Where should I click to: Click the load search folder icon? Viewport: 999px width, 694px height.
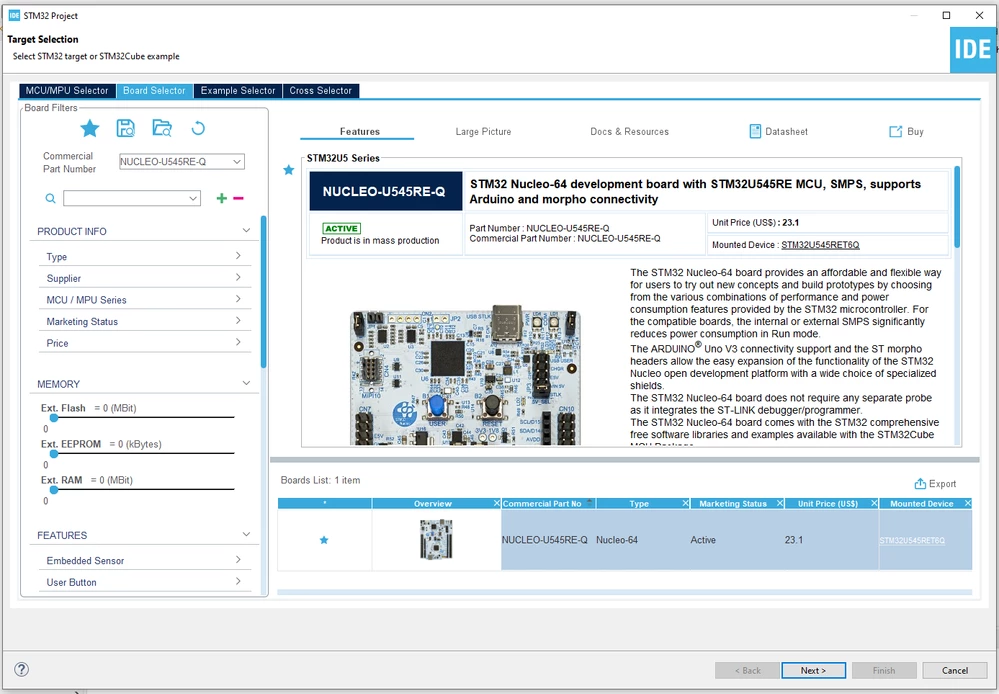(162, 128)
